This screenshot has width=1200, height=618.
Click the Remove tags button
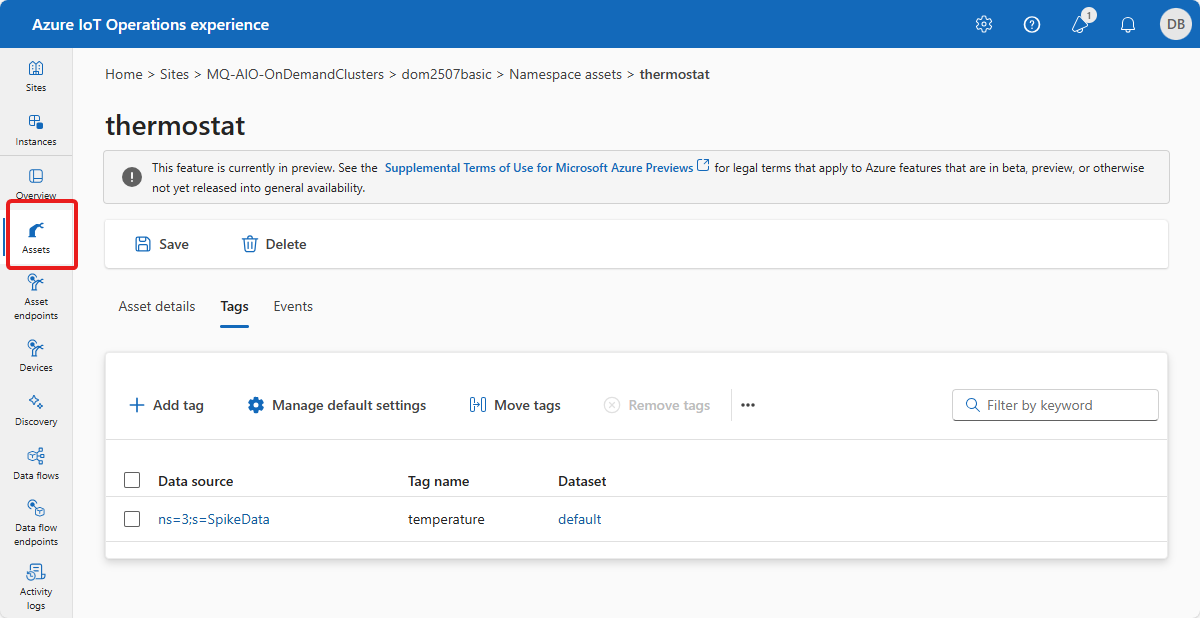(657, 405)
